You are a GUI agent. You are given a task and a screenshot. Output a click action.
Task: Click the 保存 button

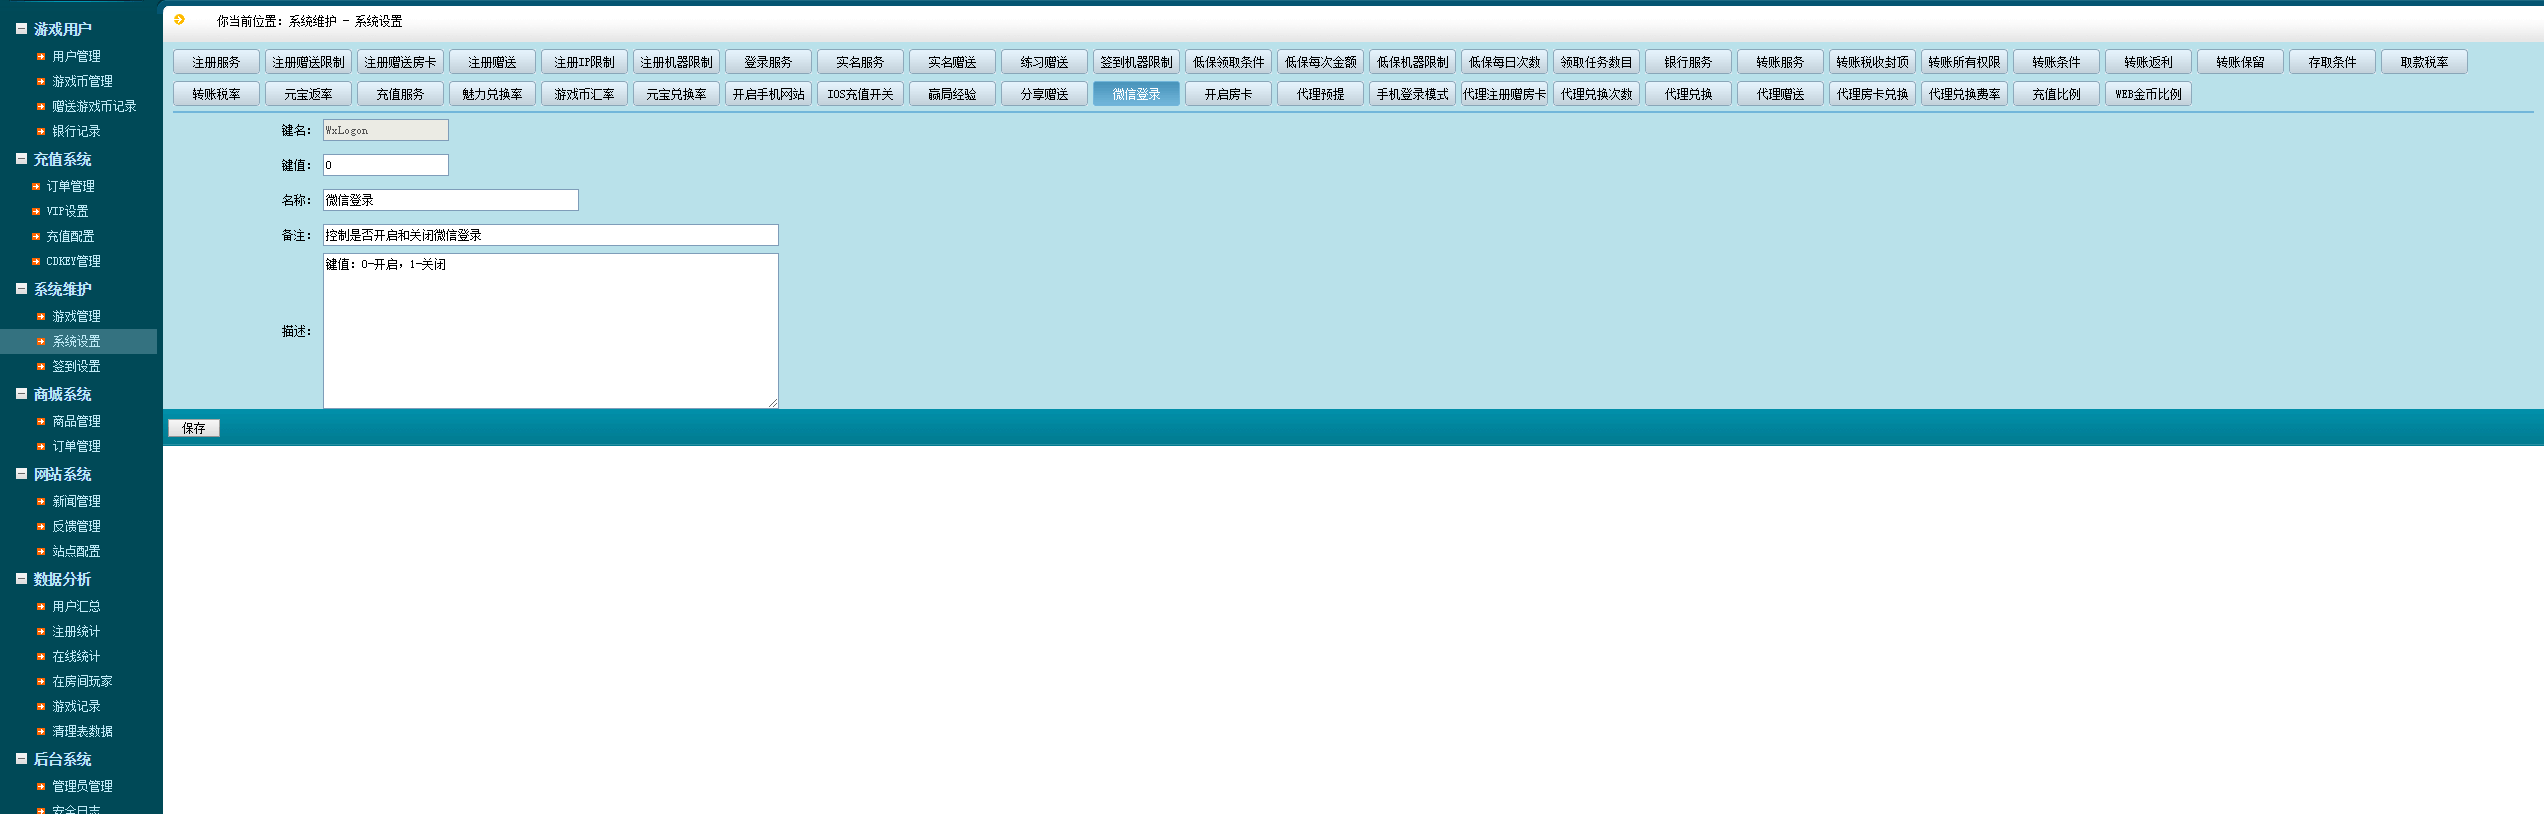point(194,428)
